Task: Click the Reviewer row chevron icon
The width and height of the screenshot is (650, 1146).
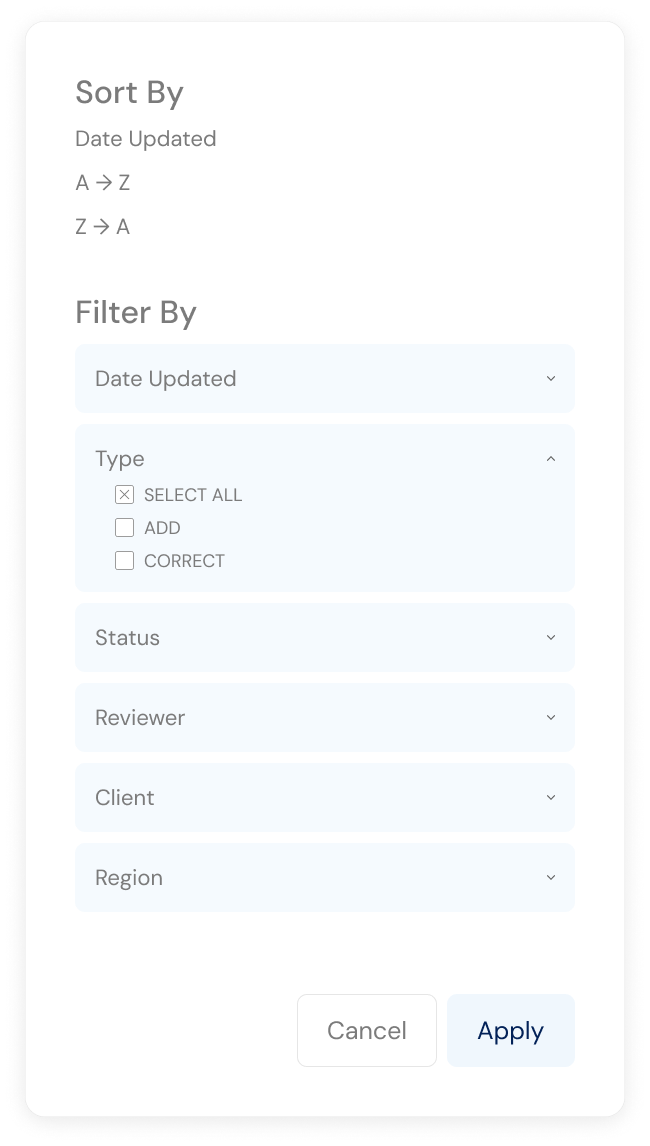Action: [x=551, y=718]
